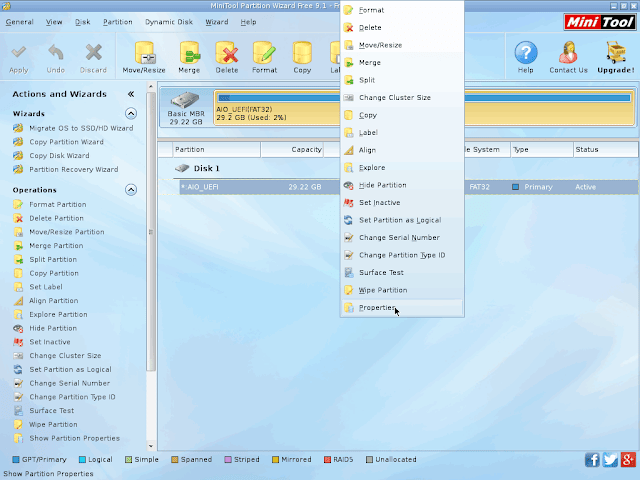Choose Split in the context menu
Image resolution: width=640 pixels, height=480 pixels.
click(x=402, y=80)
